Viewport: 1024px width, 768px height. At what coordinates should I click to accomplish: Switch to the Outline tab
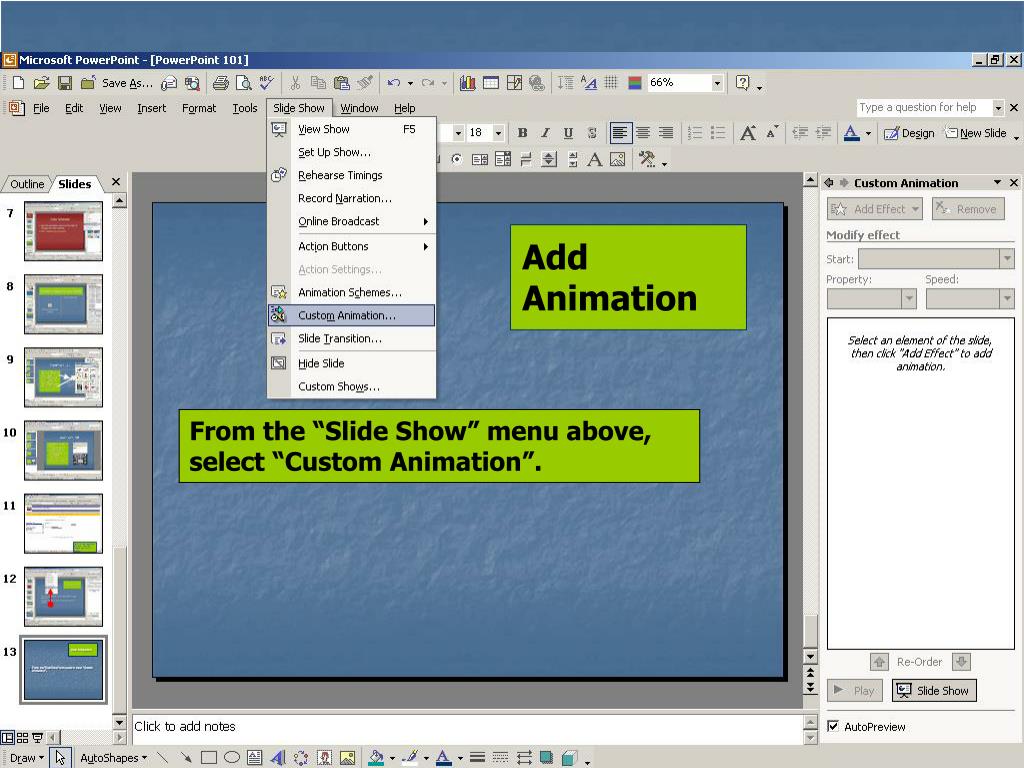[x=27, y=184]
